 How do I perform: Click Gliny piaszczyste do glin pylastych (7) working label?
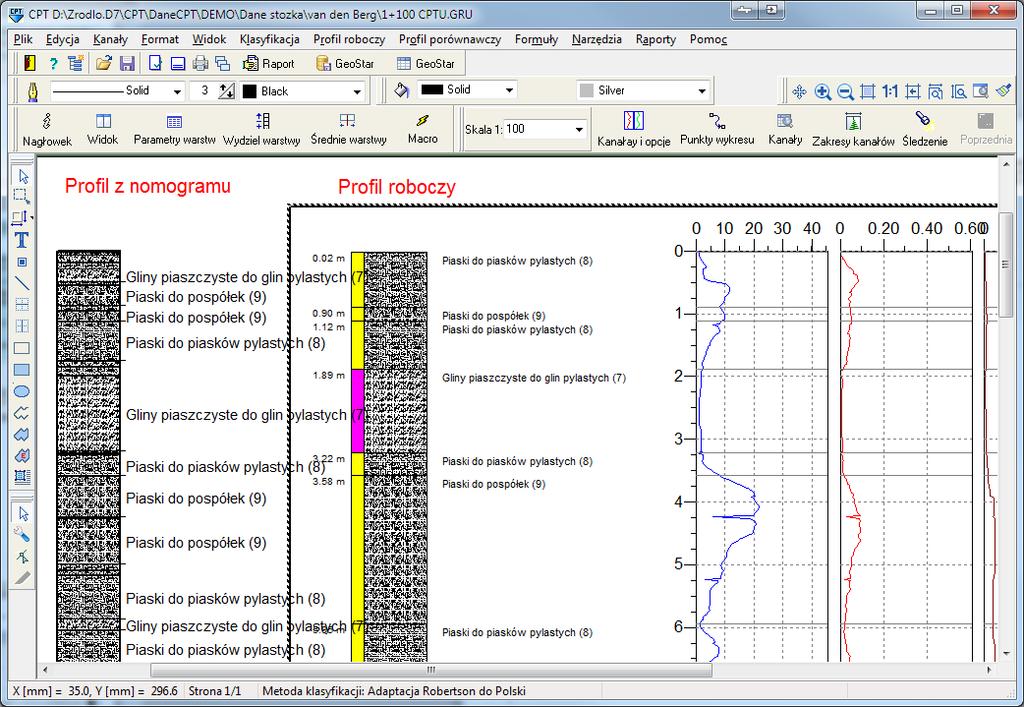534,378
